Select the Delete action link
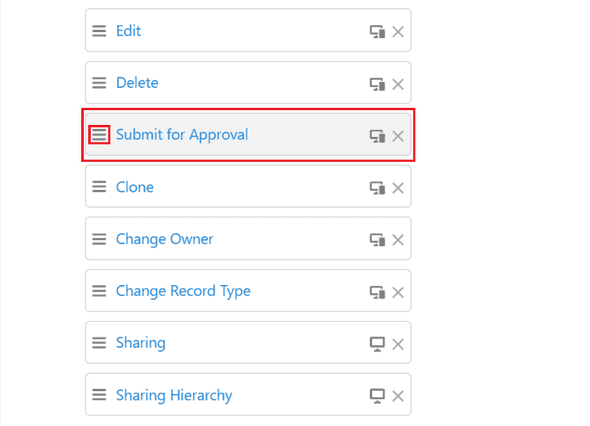This screenshot has width=590, height=426. (137, 83)
